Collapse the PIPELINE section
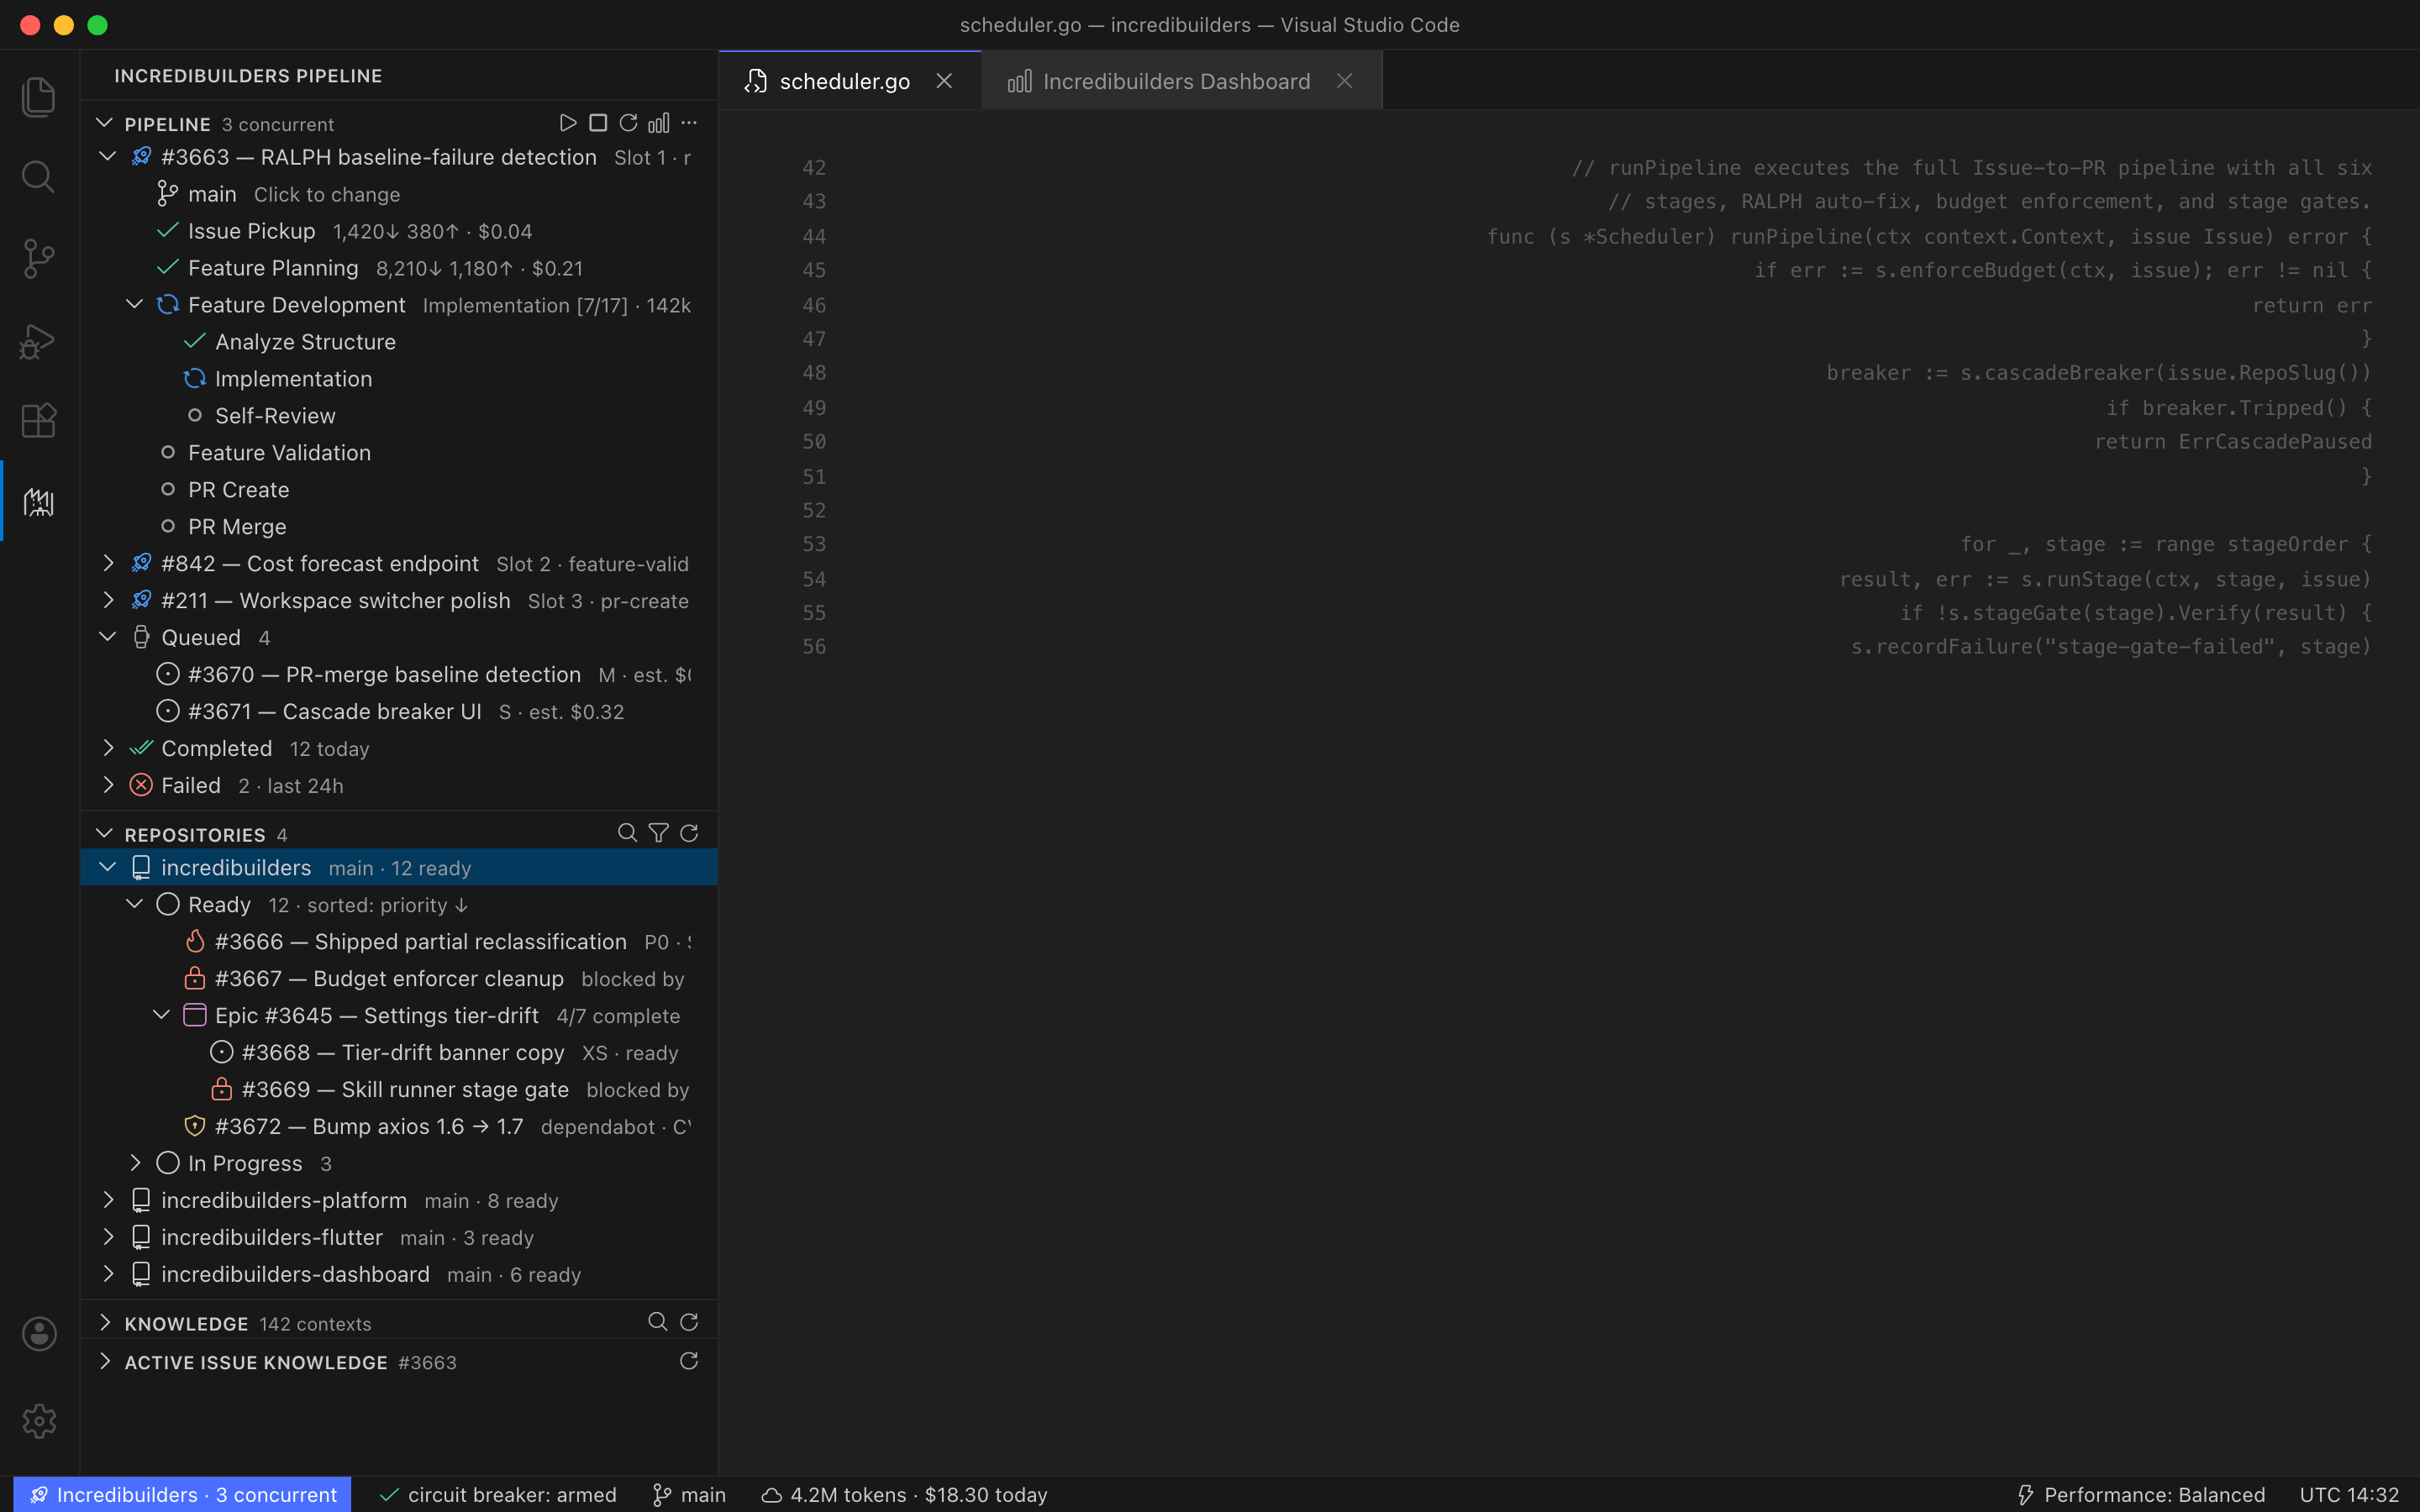Screen dimensions: 2420x1512 104,123
